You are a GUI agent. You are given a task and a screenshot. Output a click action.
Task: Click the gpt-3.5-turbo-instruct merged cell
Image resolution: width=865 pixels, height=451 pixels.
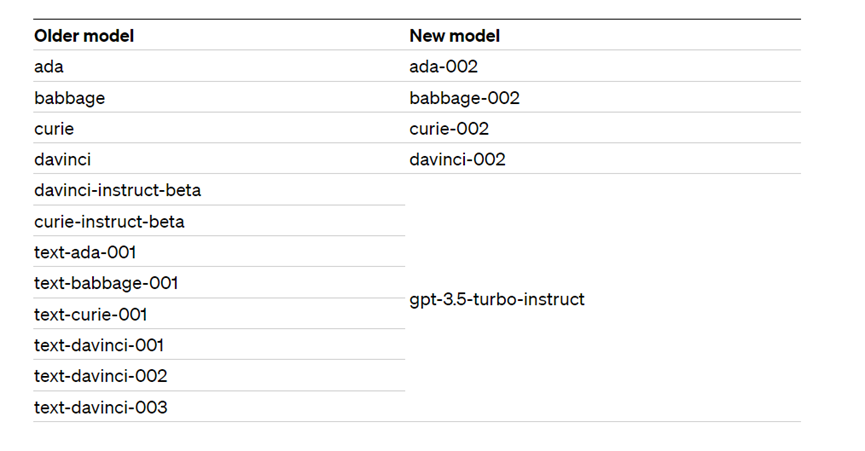point(497,299)
